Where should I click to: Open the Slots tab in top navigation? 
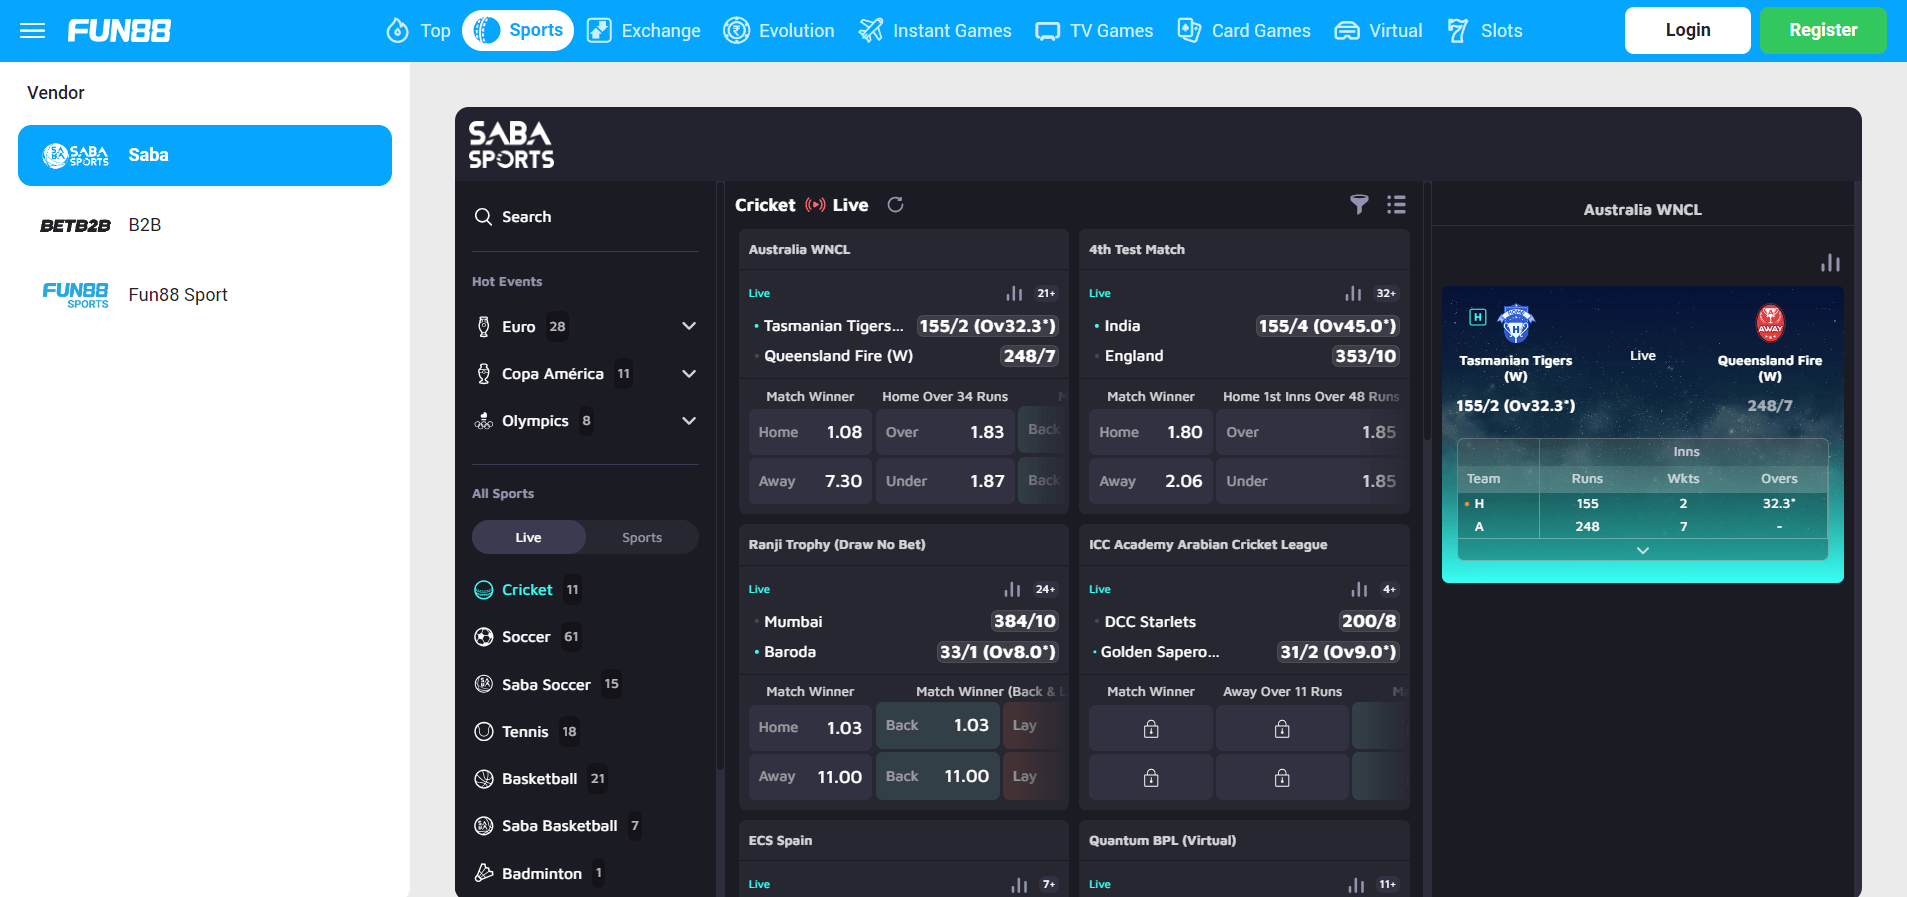click(x=1485, y=30)
